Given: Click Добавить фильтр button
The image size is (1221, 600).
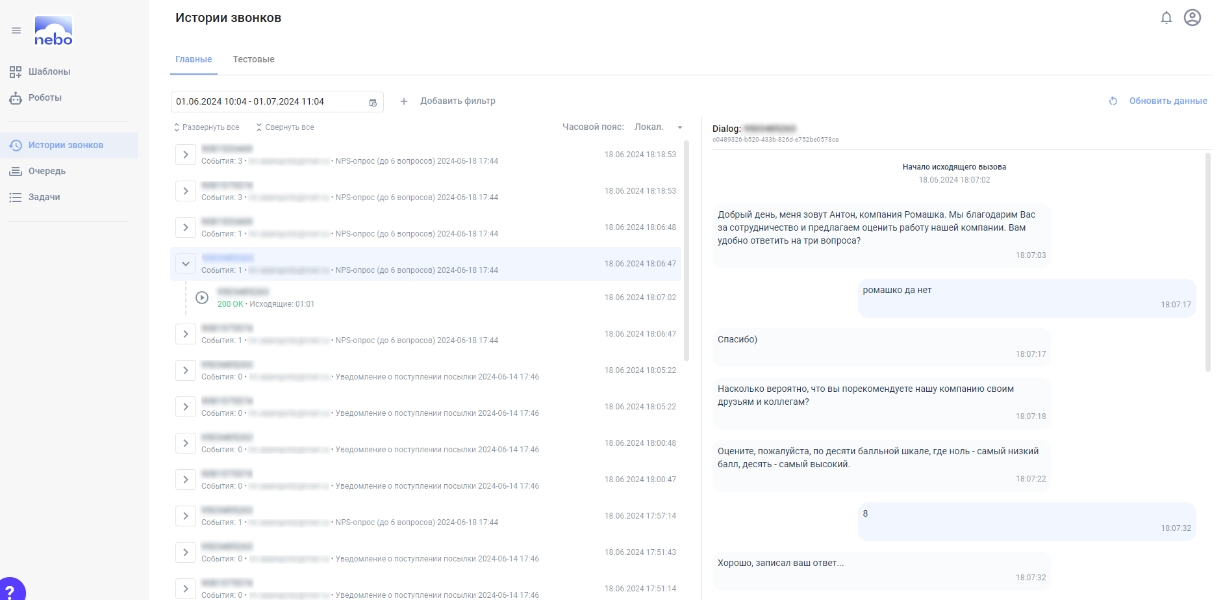Looking at the screenshot, I should click(x=448, y=101).
